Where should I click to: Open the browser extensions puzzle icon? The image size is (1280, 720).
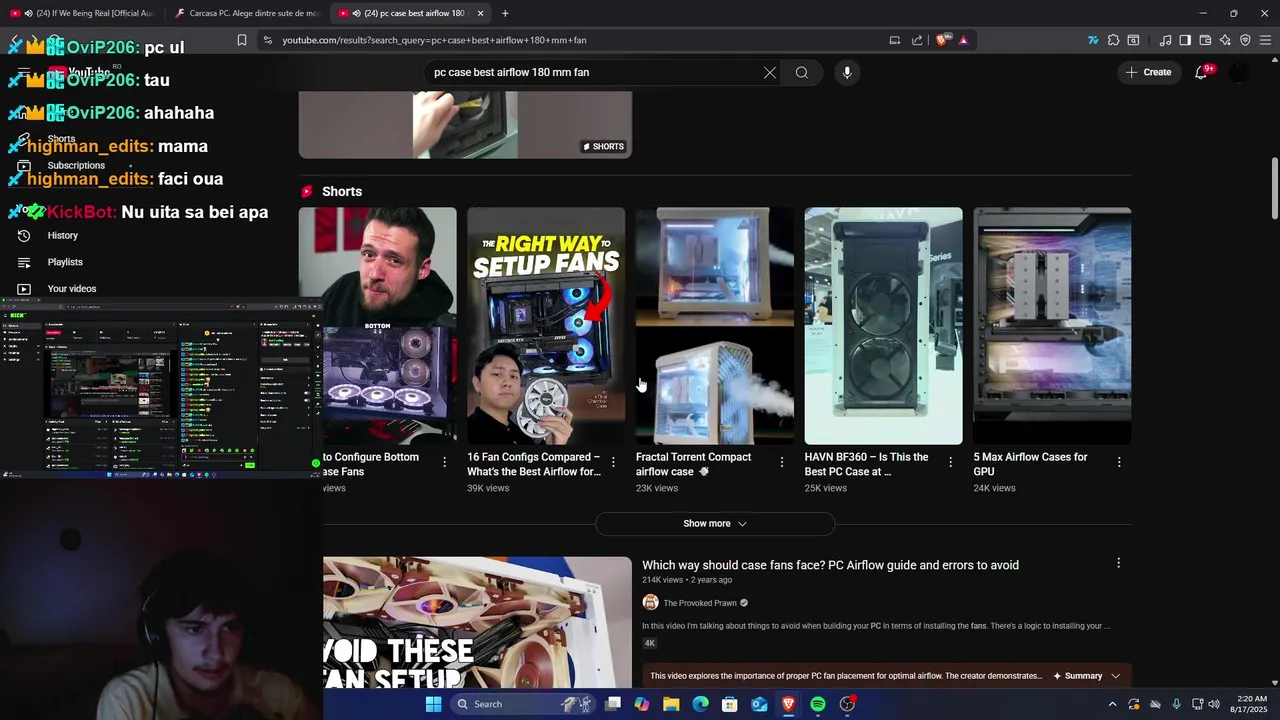click(x=1113, y=40)
